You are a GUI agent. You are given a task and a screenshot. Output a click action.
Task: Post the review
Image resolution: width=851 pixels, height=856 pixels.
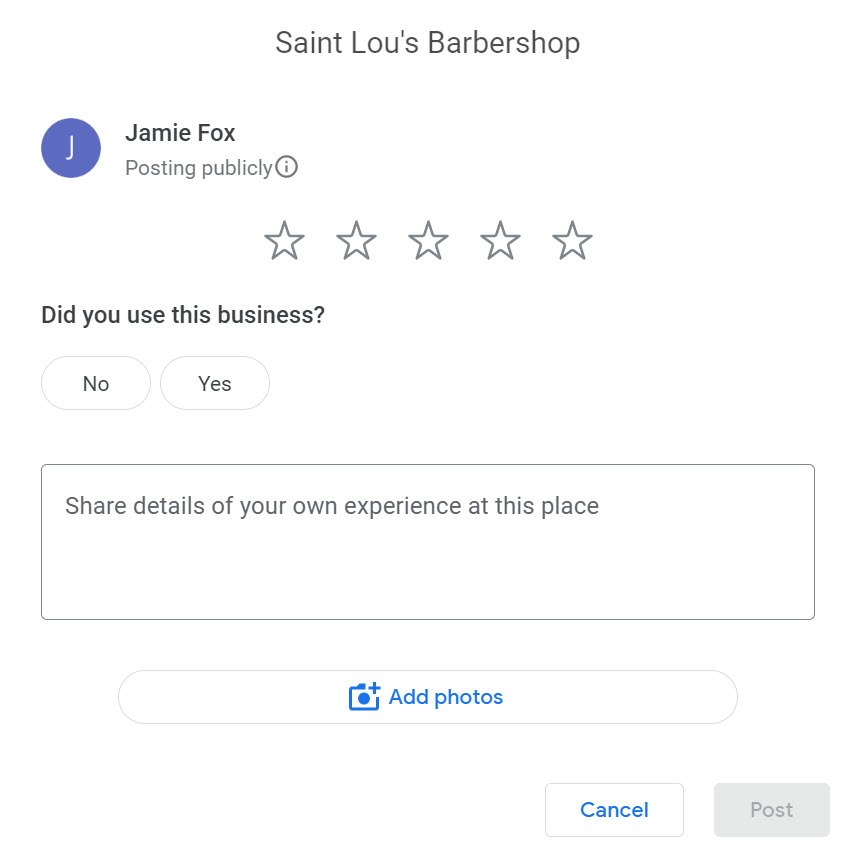click(x=771, y=810)
